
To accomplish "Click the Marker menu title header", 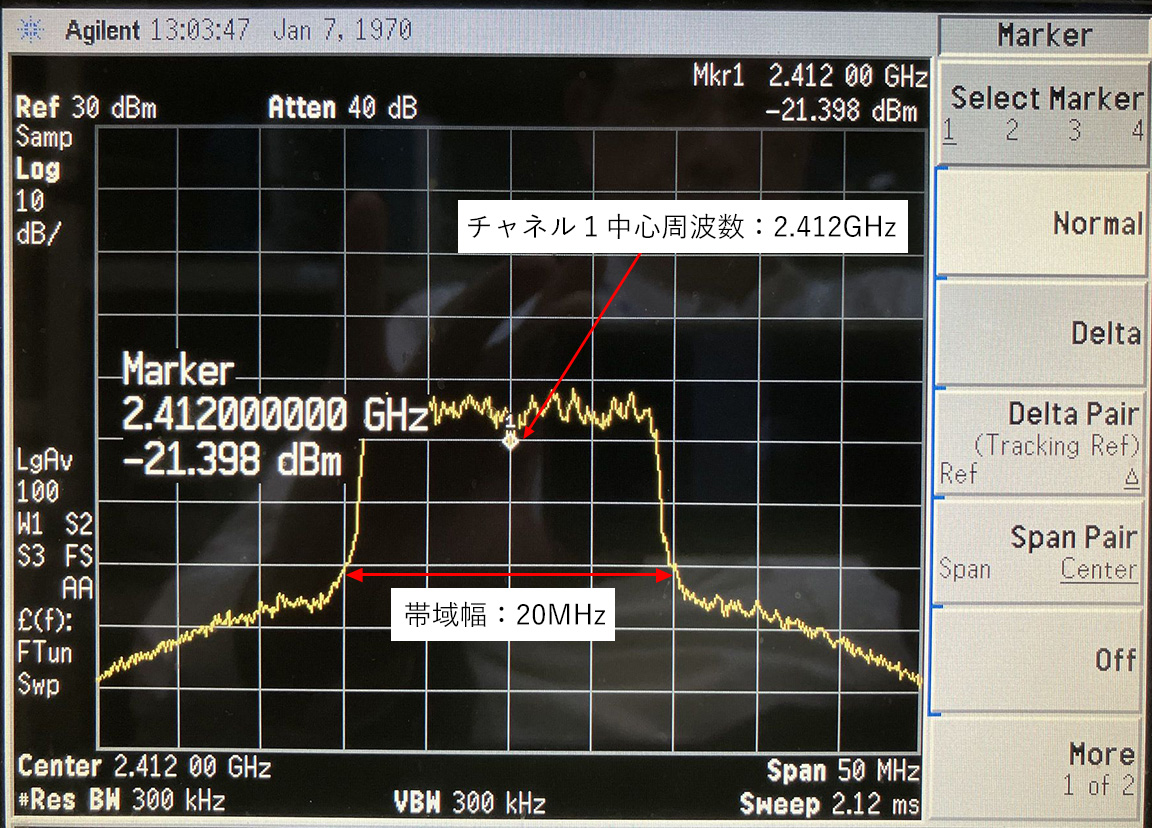I will tap(1044, 36).
